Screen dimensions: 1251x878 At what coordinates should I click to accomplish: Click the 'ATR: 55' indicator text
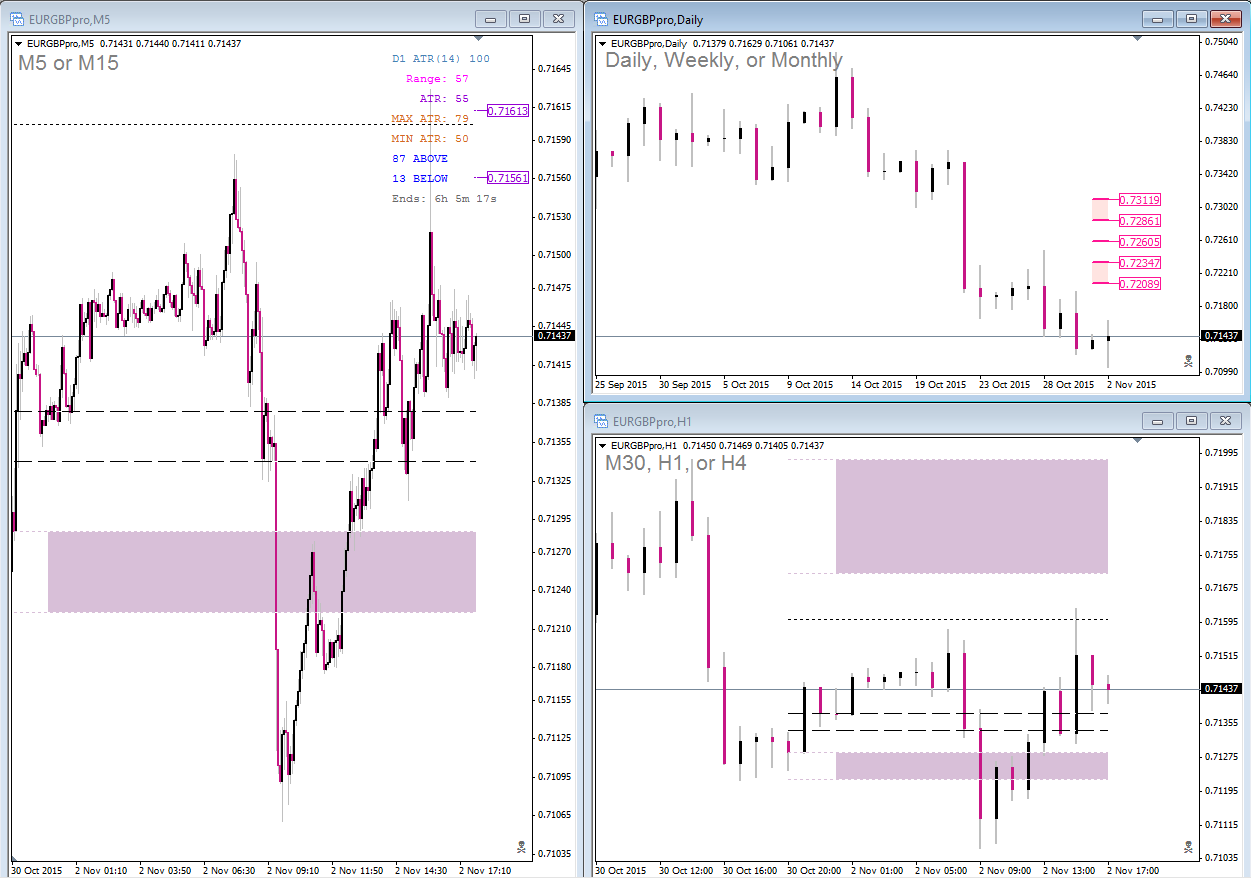[x=444, y=99]
